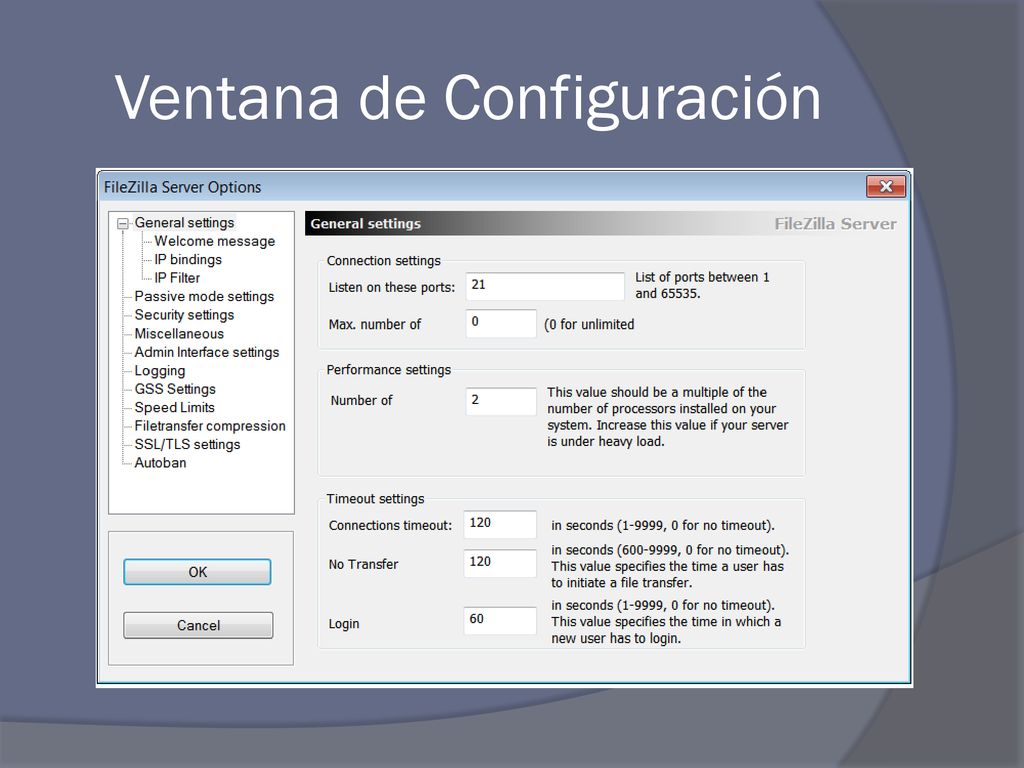Open the IP bindings page

tap(187, 259)
